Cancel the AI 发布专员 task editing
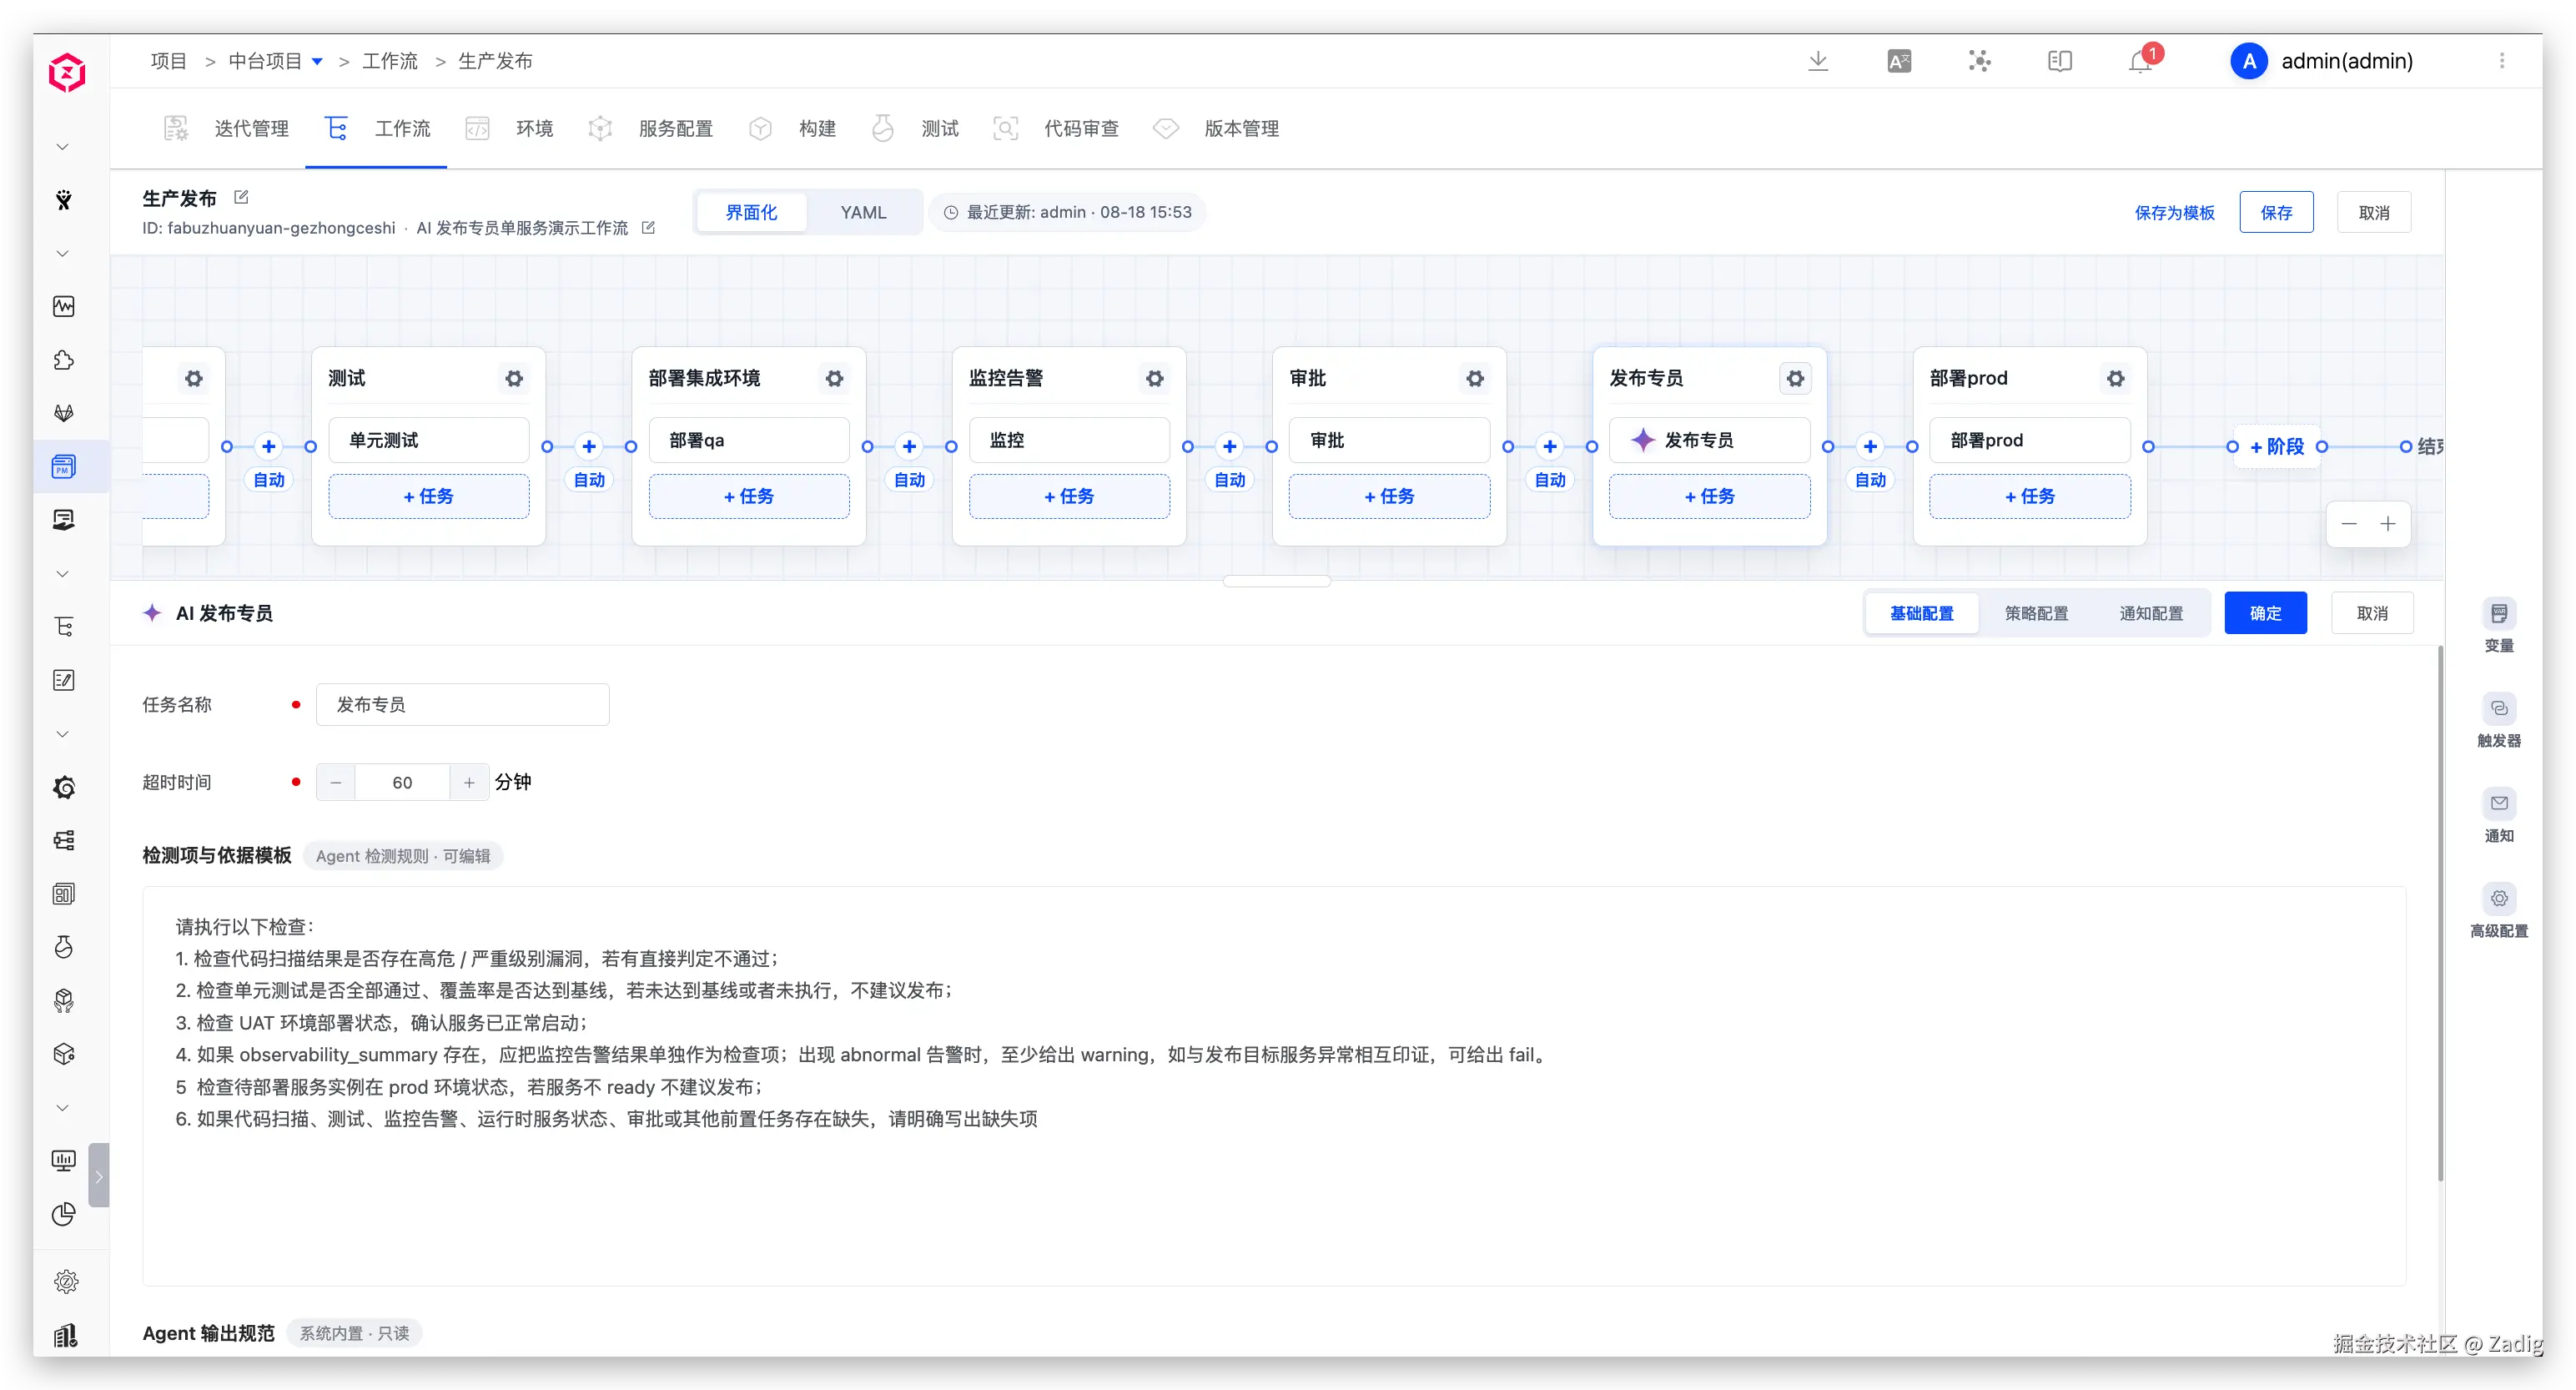 tap(2372, 613)
